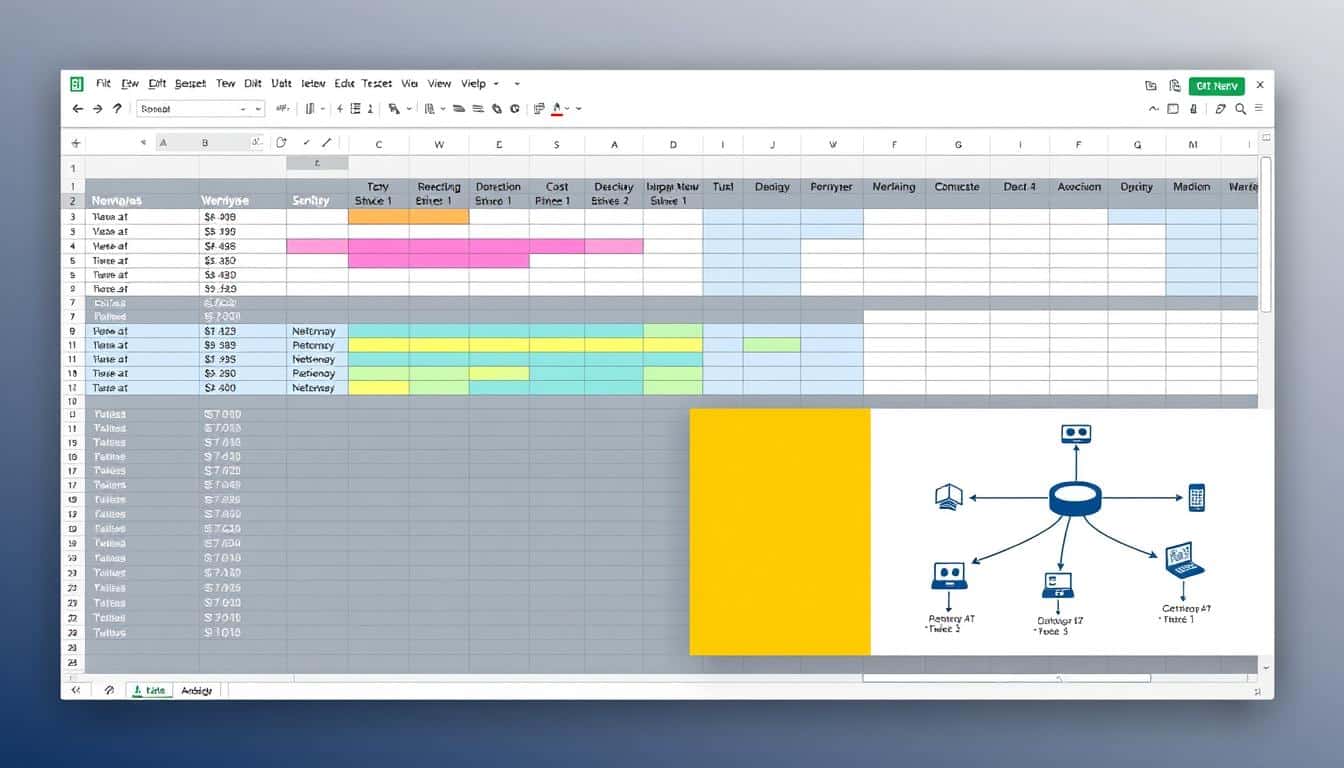Click the back arrow in the toolbar
This screenshot has height=768, width=1344.
pos(78,109)
